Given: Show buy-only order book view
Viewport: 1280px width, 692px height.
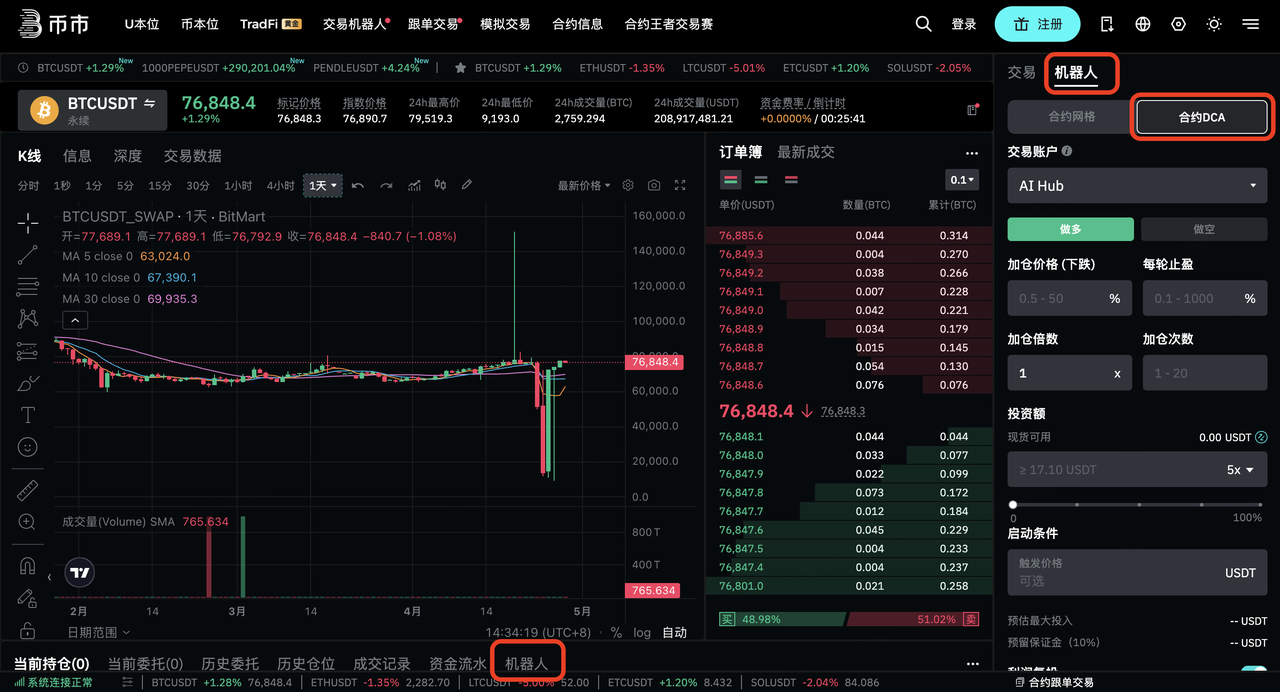Looking at the screenshot, I should point(761,180).
